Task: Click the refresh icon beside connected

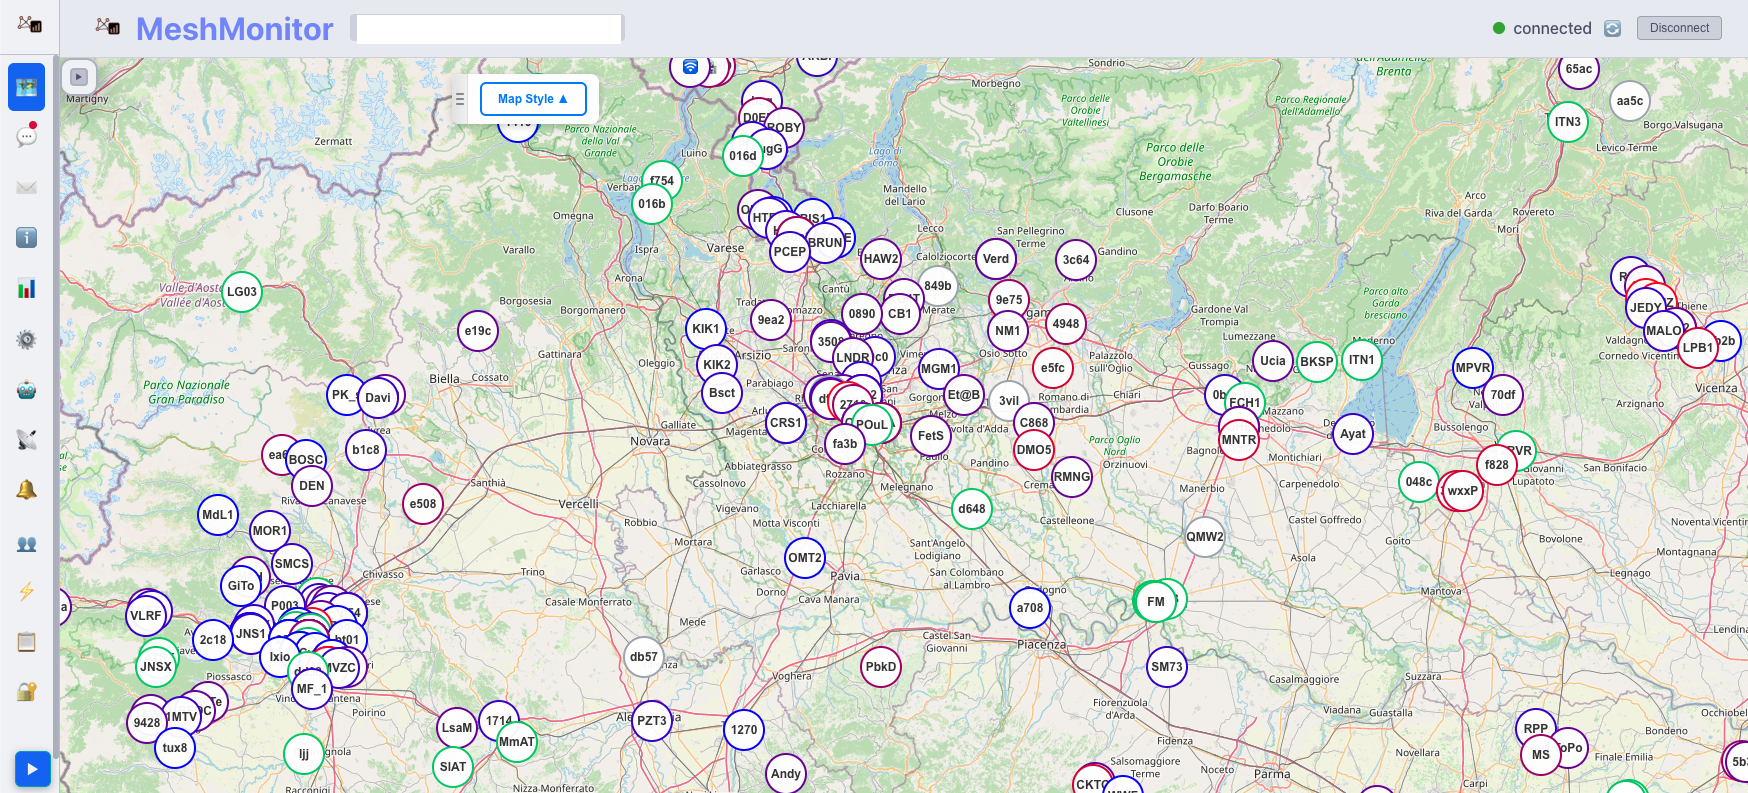Action: (x=1612, y=29)
